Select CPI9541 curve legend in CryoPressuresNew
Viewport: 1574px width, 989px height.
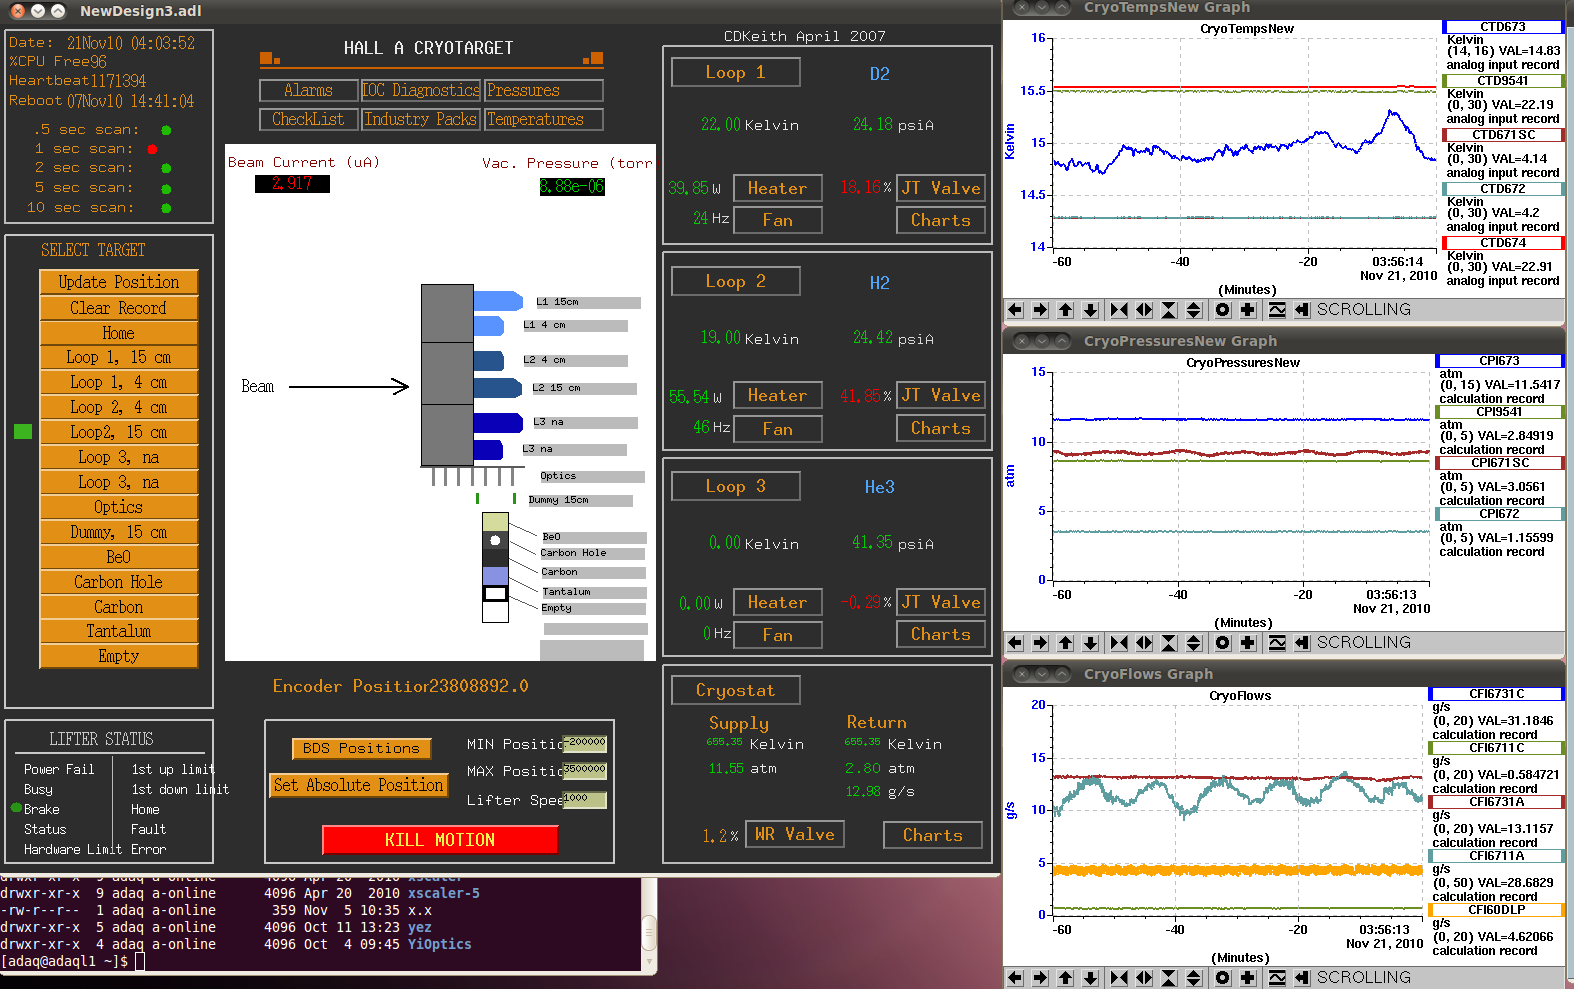pos(1499,412)
